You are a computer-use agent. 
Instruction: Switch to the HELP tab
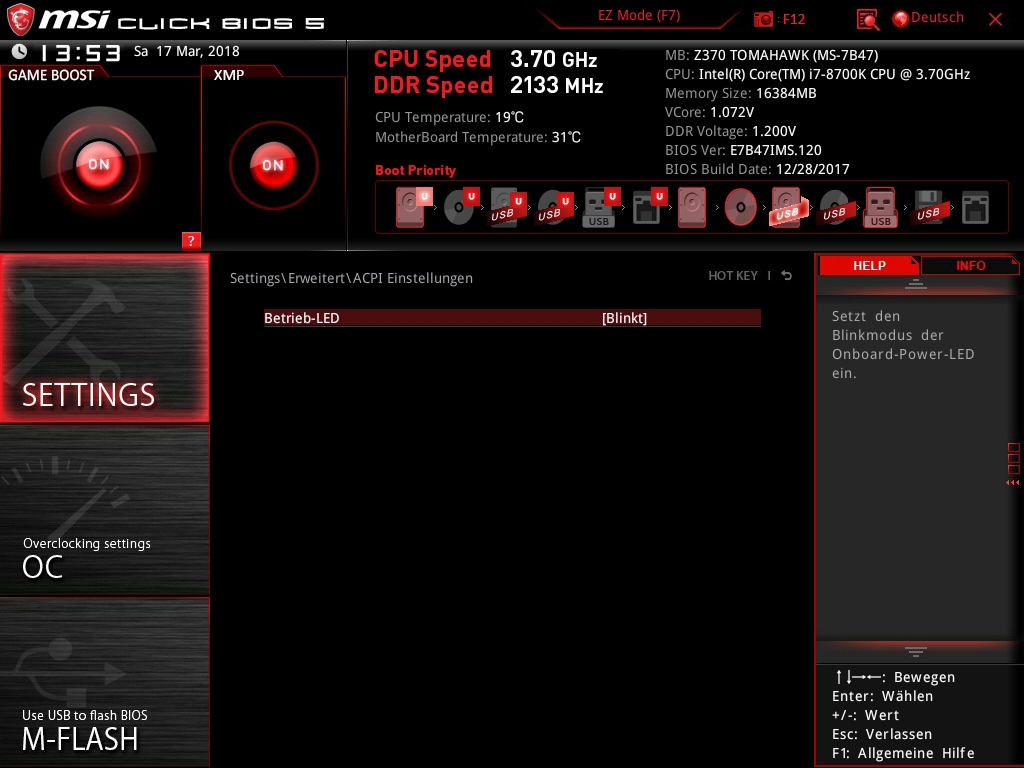pos(869,265)
